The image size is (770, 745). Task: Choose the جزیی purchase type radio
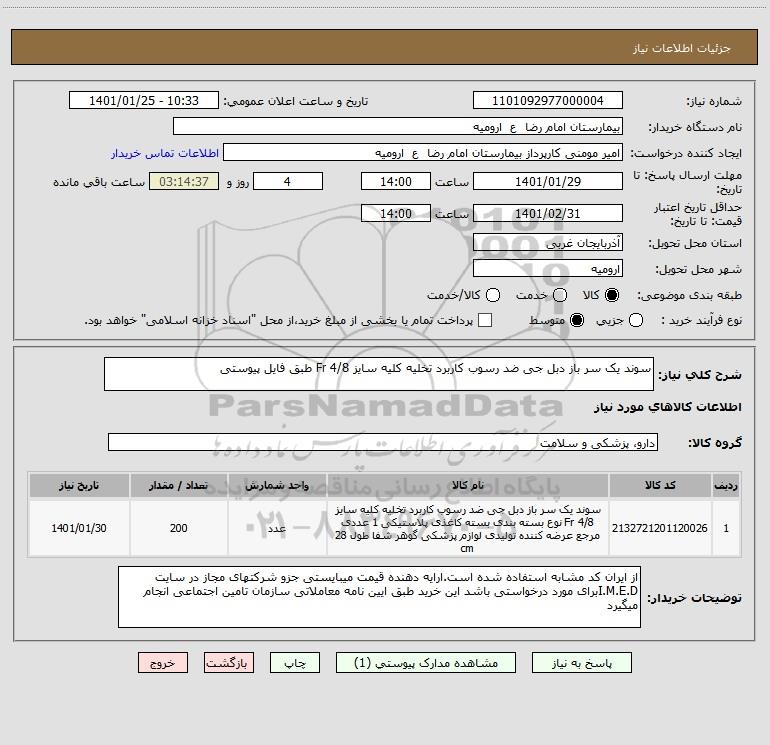coord(635,320)
